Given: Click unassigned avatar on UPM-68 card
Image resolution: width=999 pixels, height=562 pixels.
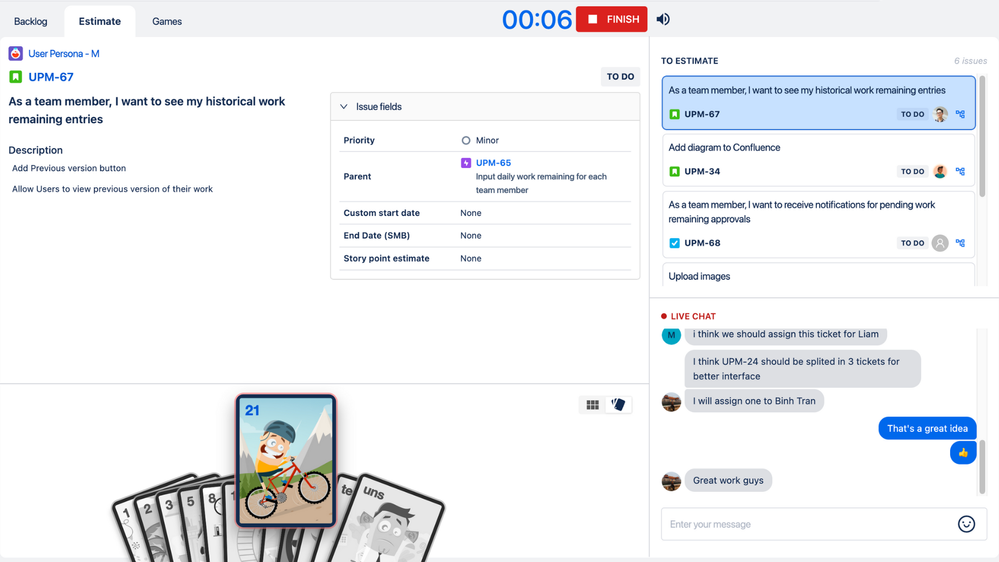Looking at the screenshot, I should click(x=940, y=243).
